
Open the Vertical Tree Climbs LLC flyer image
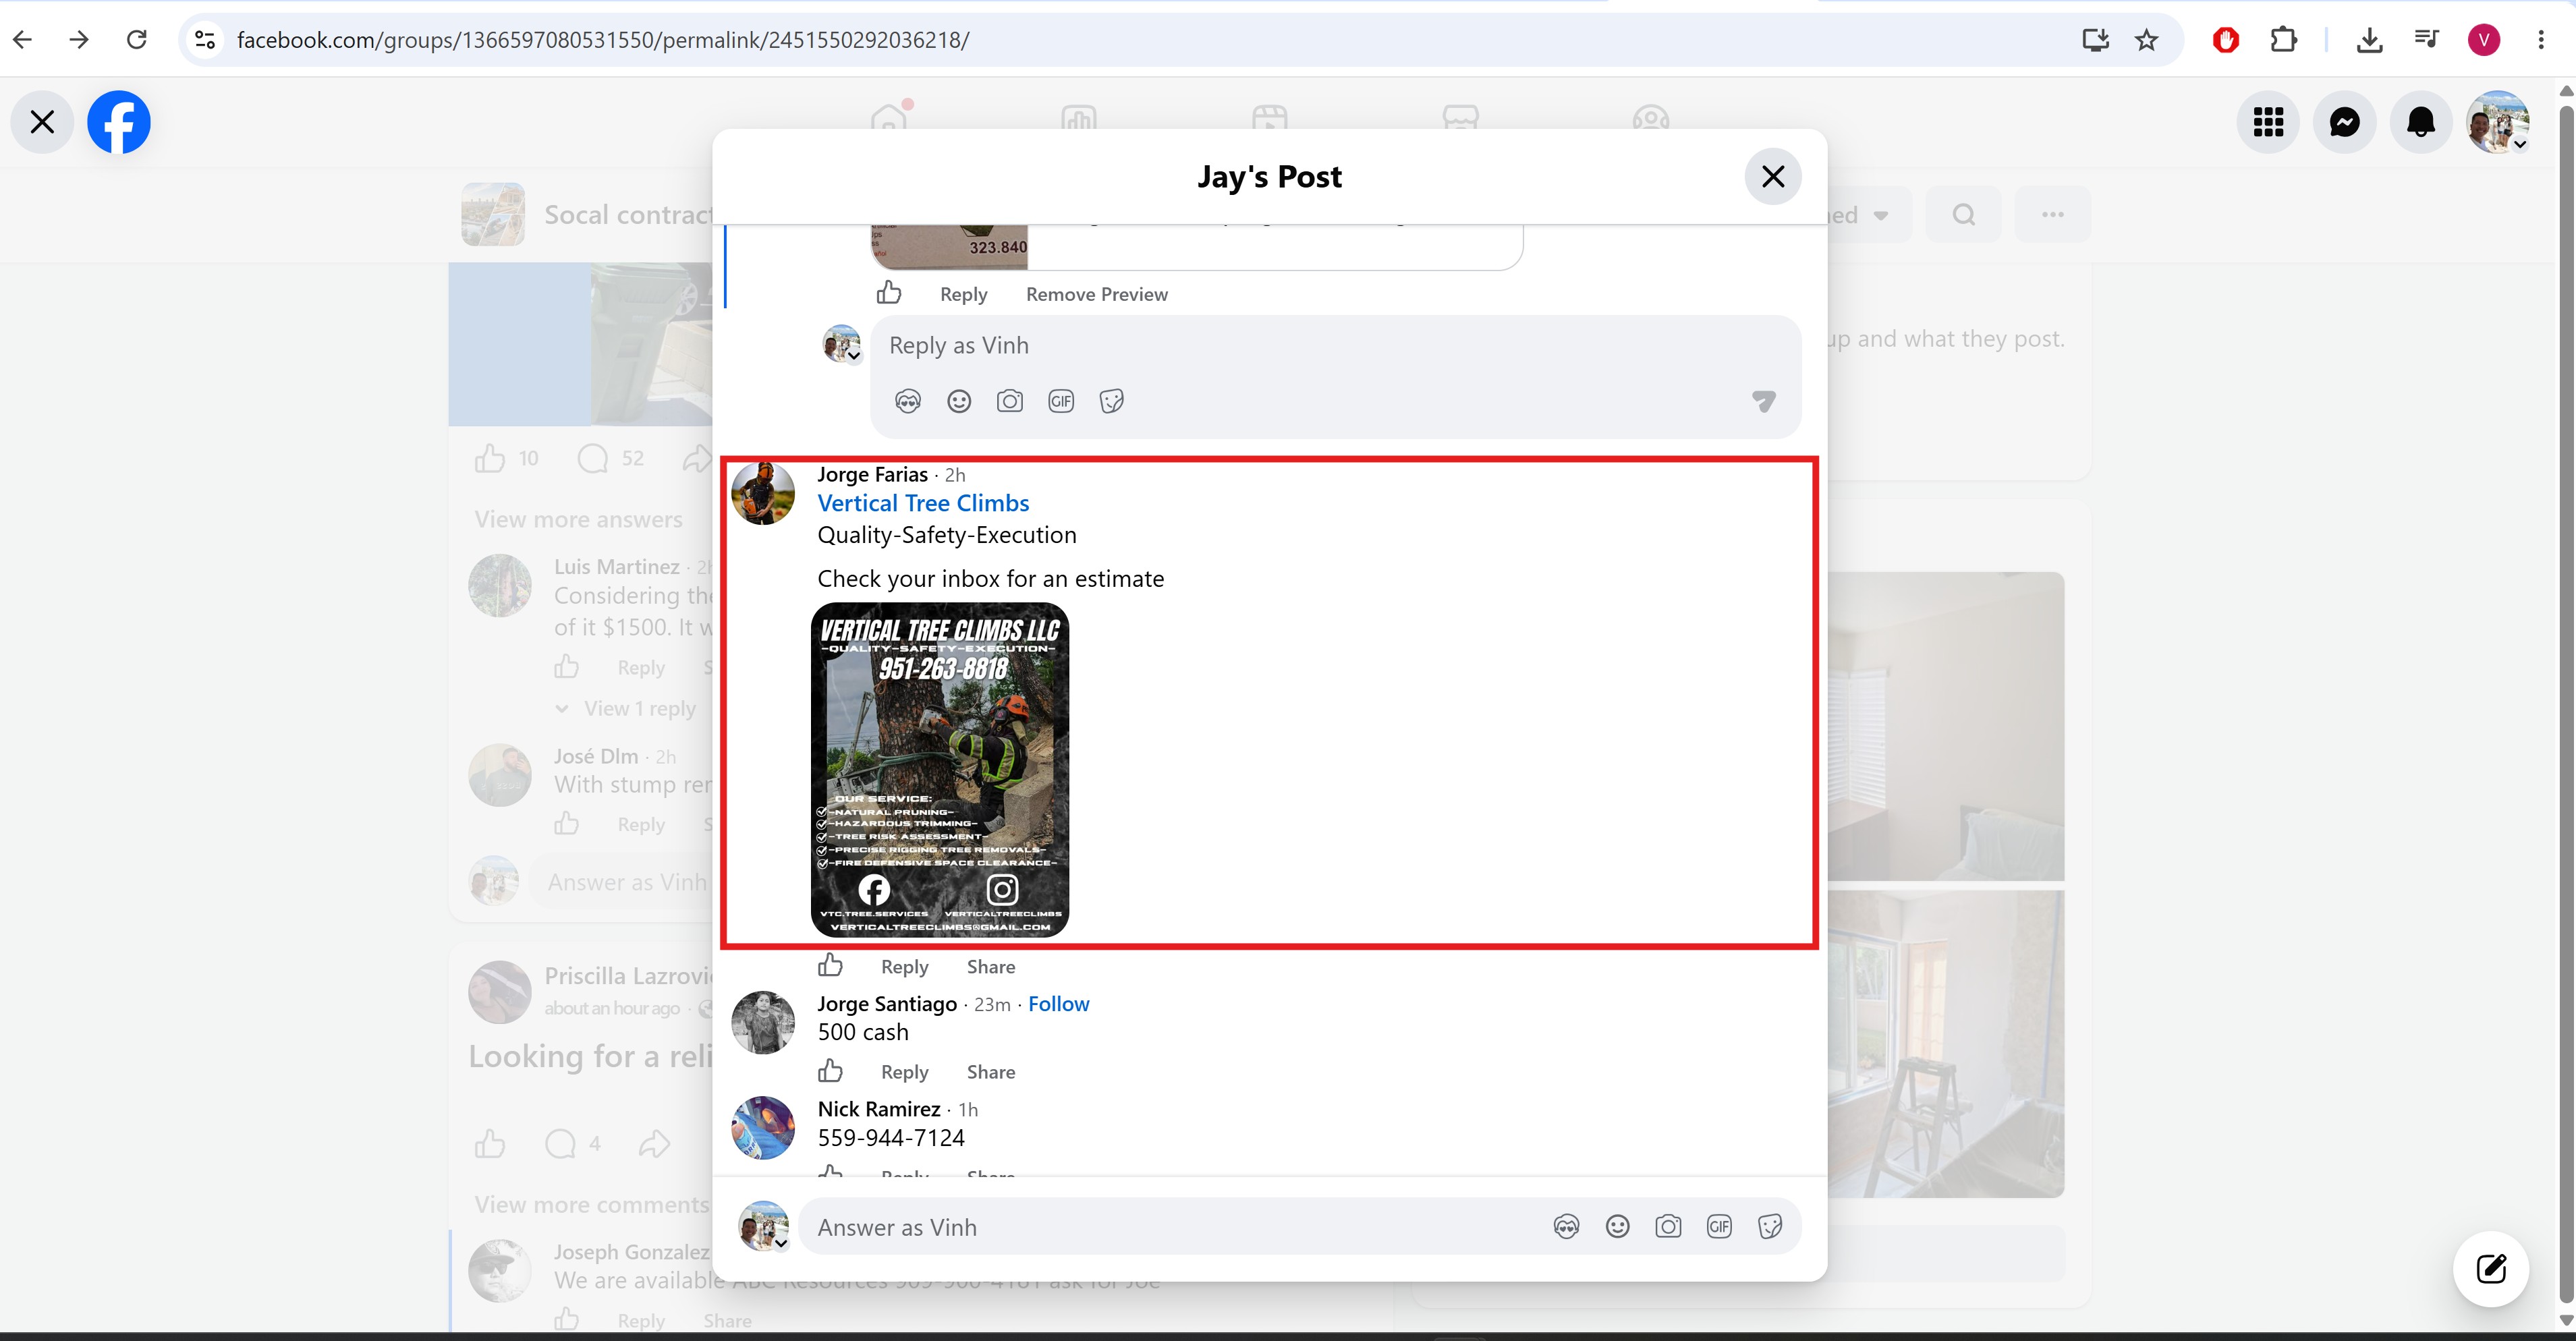(939, 769)
